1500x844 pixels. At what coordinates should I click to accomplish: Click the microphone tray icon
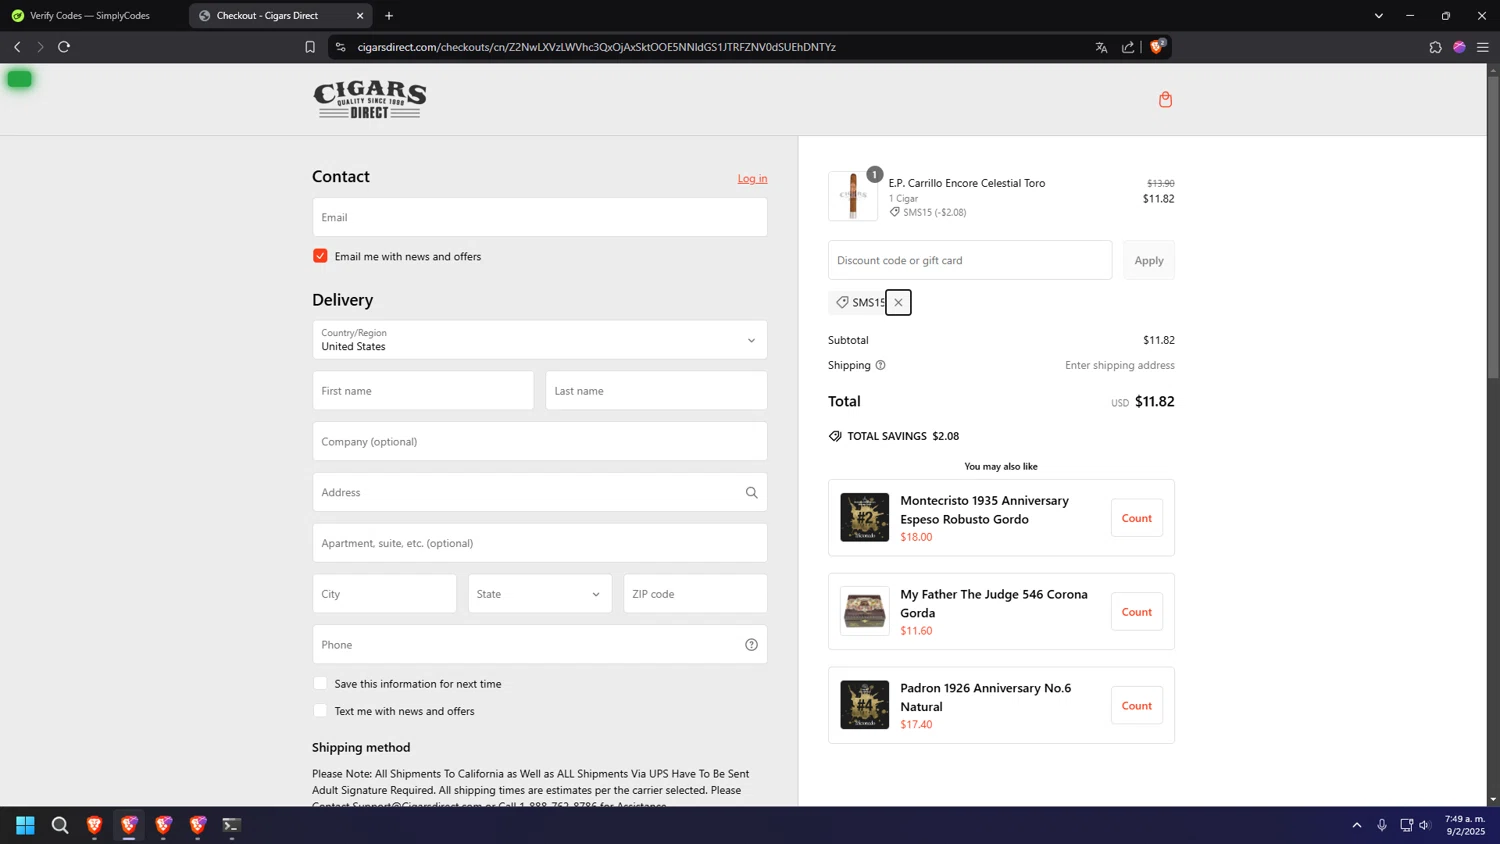pyautogui.click(x=1382, y=825)
